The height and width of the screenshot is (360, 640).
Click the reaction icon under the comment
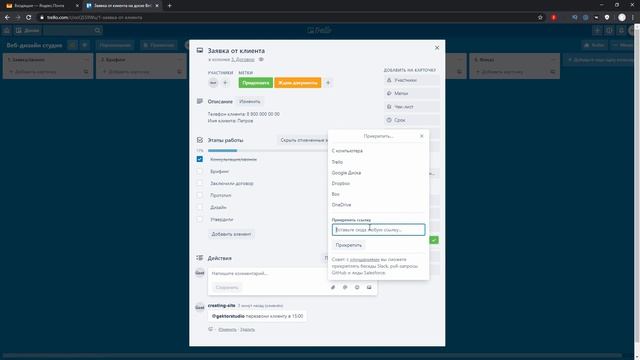(211, 329)
